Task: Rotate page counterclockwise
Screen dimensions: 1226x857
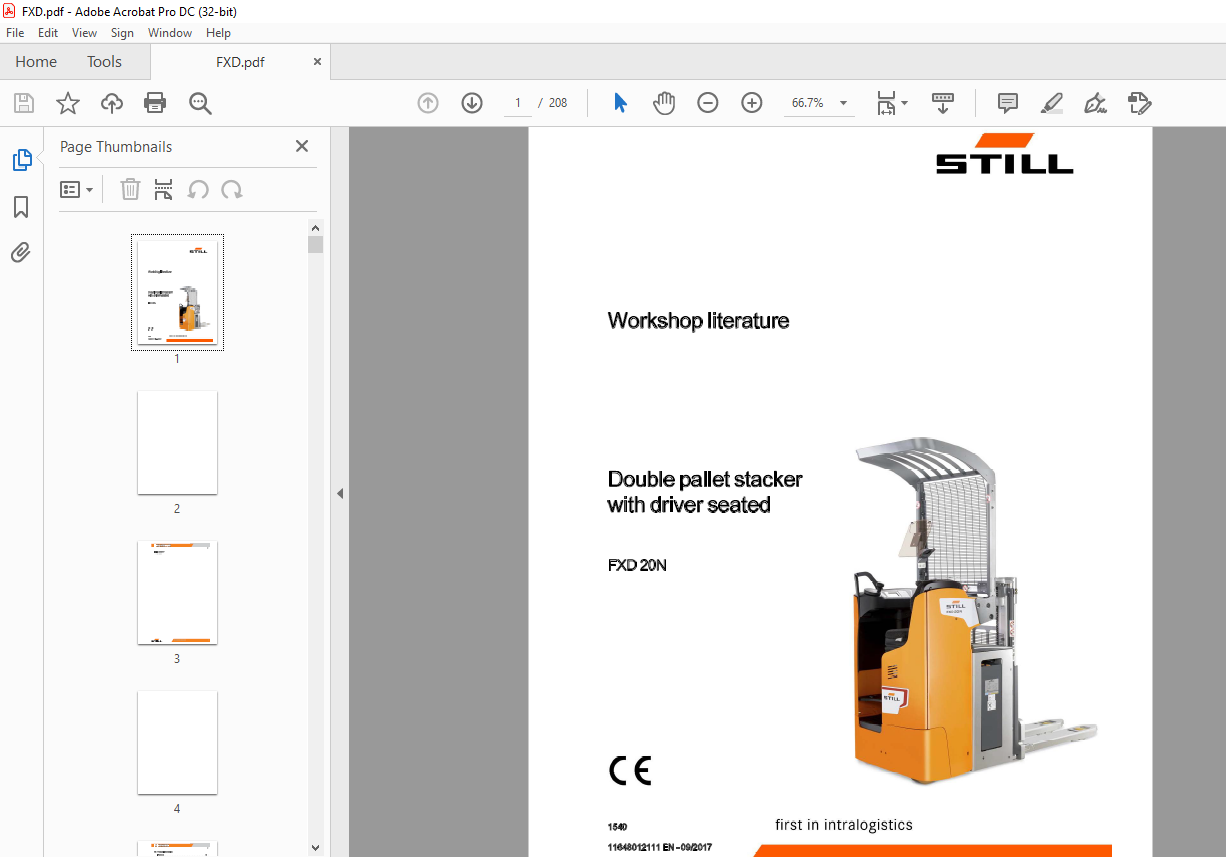Action: coord(198,189)
